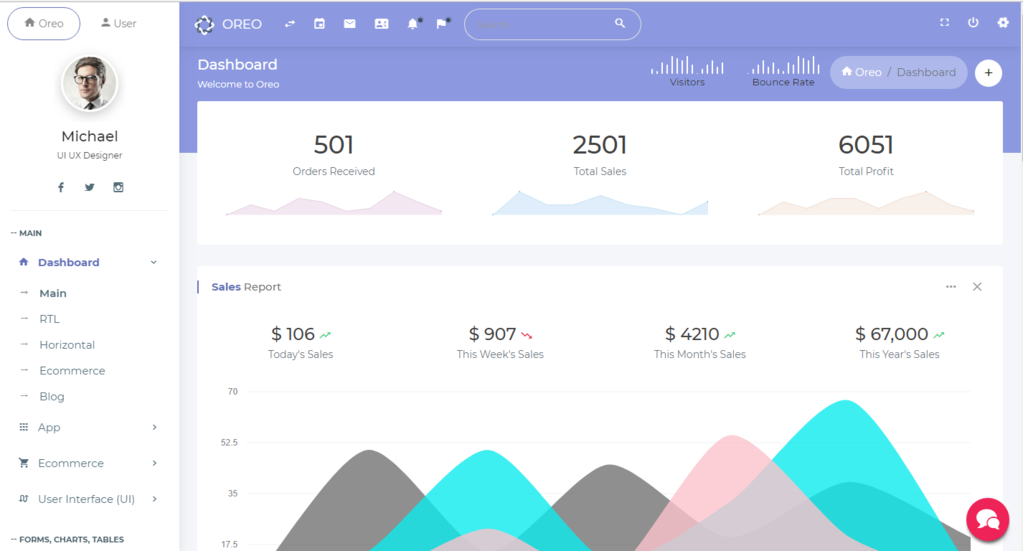Click the Total Sales 2501 value
Viewport: 1023px width, 551px height.
pyautogui.click(x=600, y=145)
